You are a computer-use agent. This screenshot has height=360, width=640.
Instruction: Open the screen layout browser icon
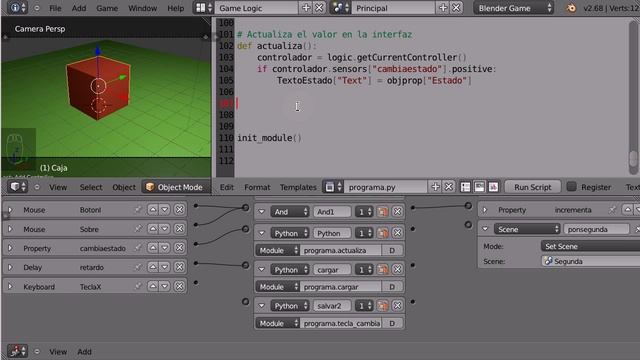coord(203,8)
